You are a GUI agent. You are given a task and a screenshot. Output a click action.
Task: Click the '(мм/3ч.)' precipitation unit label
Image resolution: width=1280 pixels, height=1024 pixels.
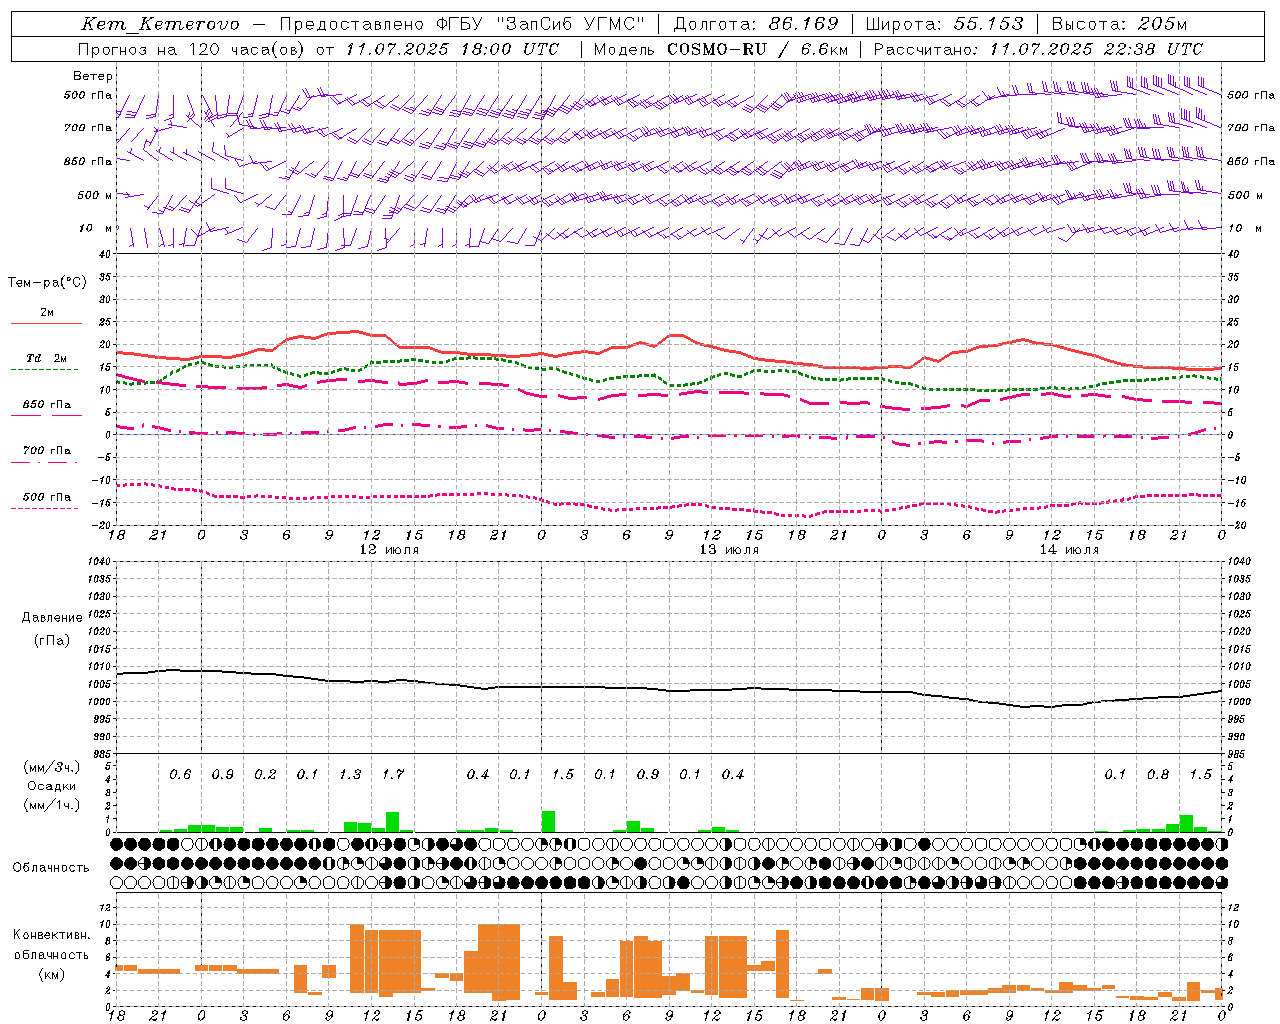pos(51,767)
